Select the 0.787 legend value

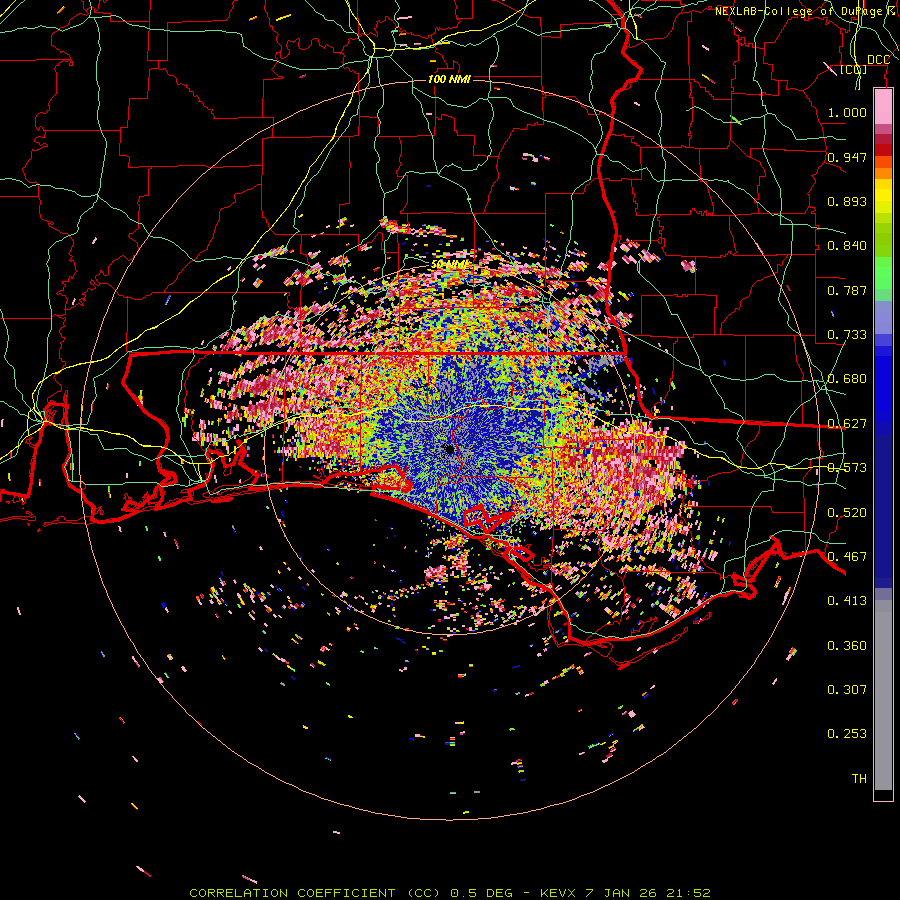click(847, 290)
